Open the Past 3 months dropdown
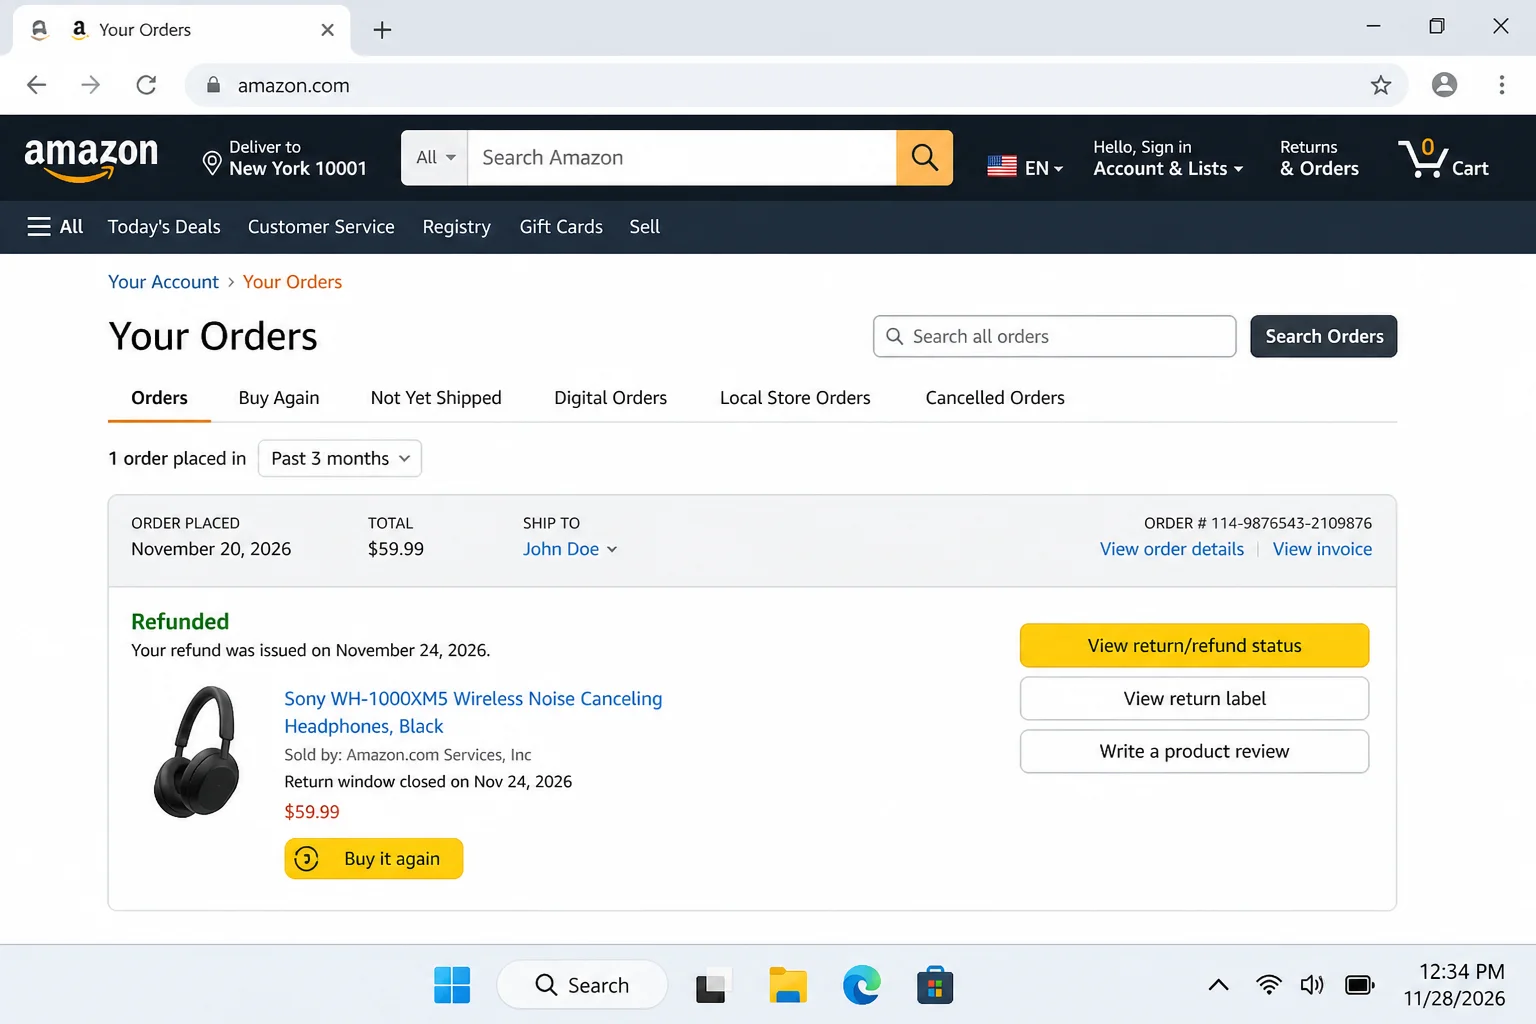Viewport: 1536px width, 1024px height. point(340,458)
